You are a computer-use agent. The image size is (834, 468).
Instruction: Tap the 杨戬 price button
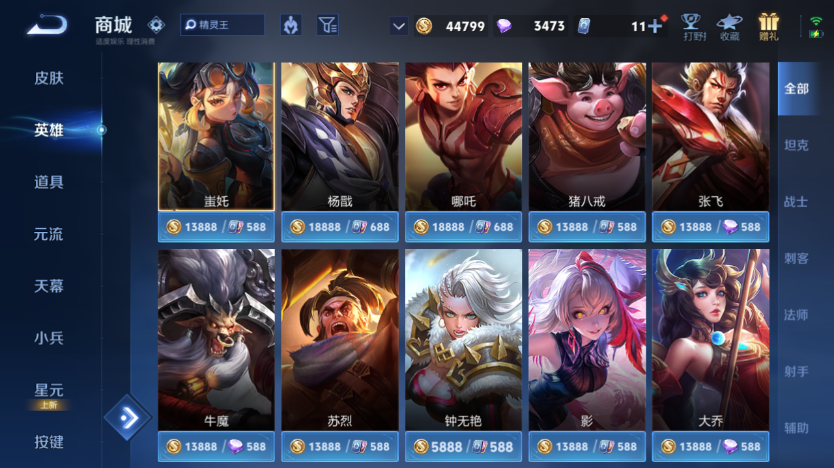point(340,227)
